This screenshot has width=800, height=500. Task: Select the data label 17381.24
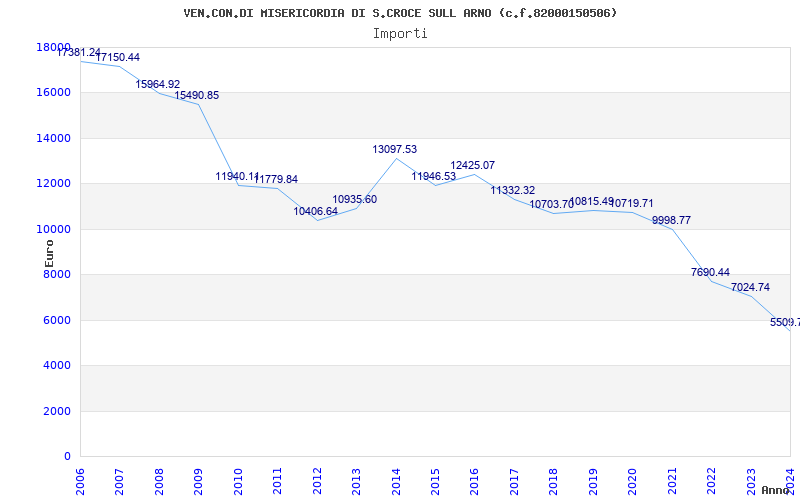coord(79,52)
